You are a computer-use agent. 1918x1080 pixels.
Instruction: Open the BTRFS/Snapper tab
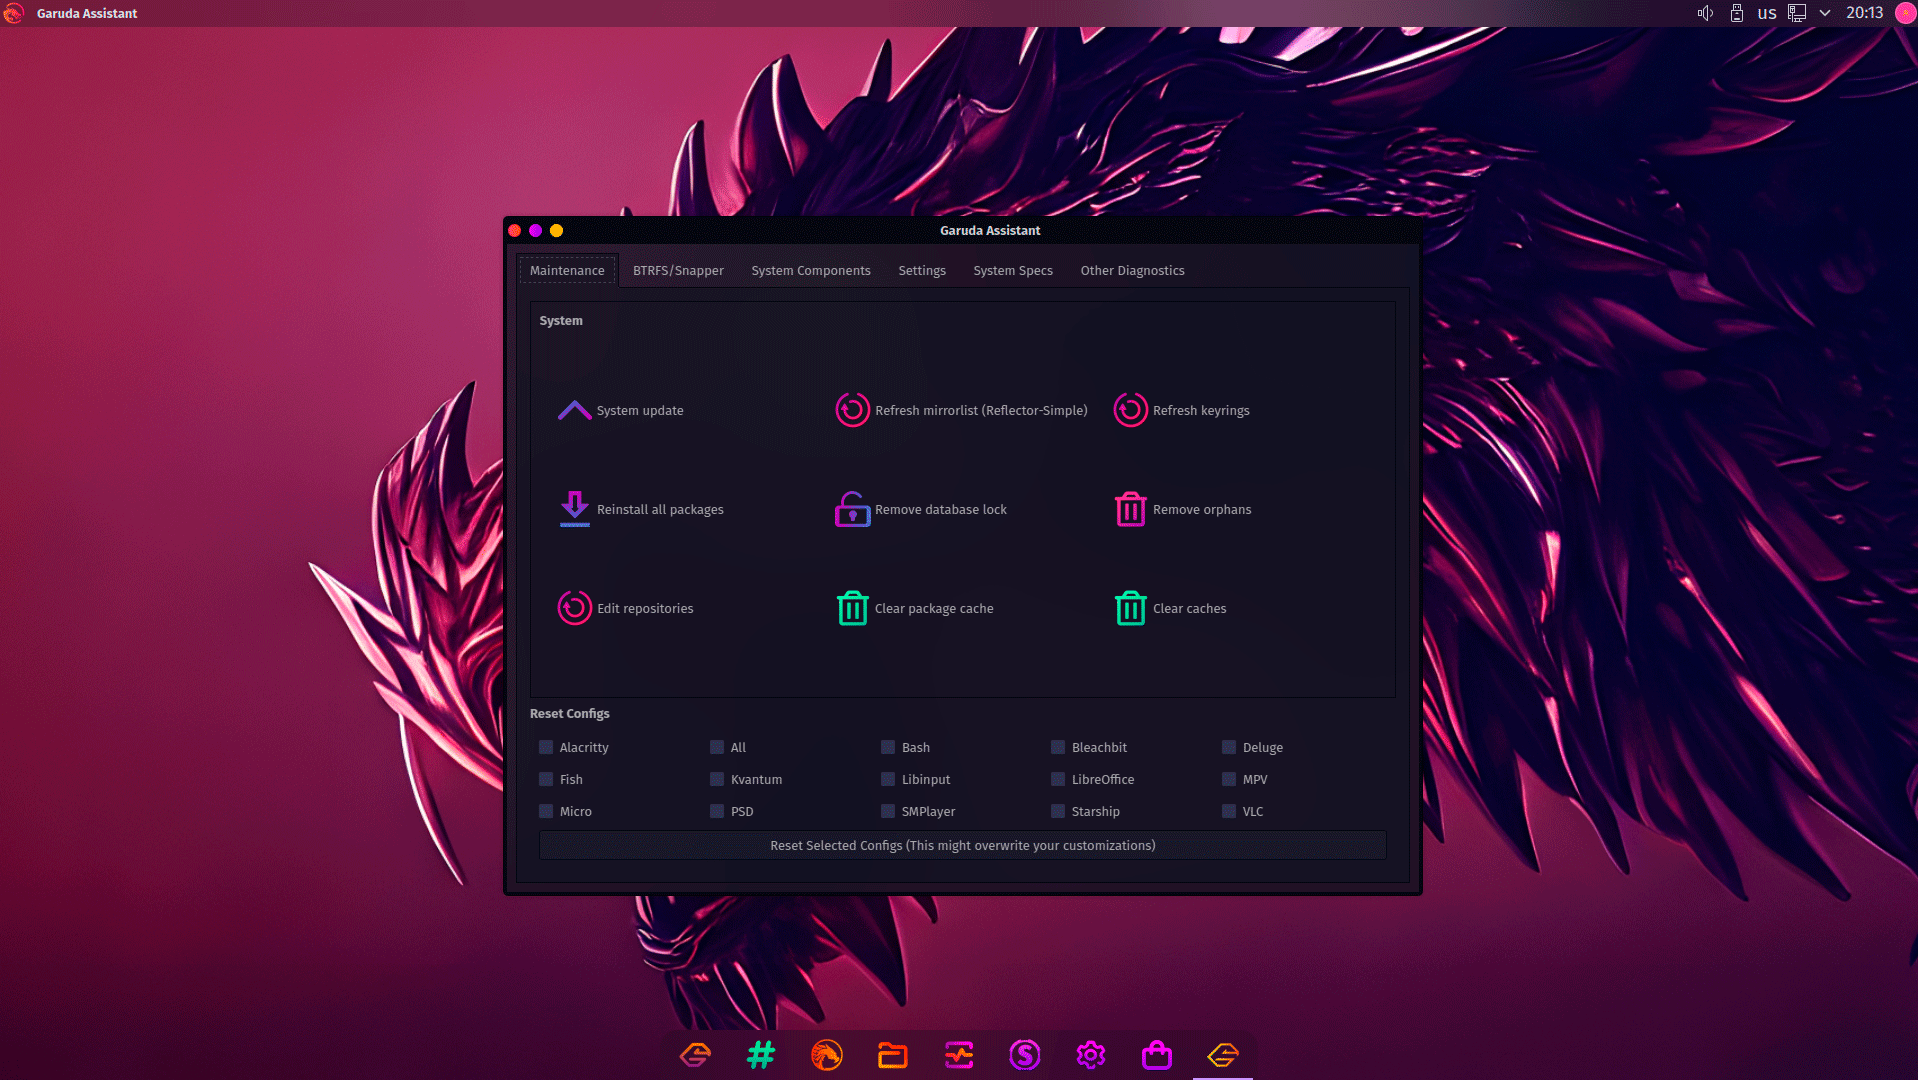pos(678,270)
